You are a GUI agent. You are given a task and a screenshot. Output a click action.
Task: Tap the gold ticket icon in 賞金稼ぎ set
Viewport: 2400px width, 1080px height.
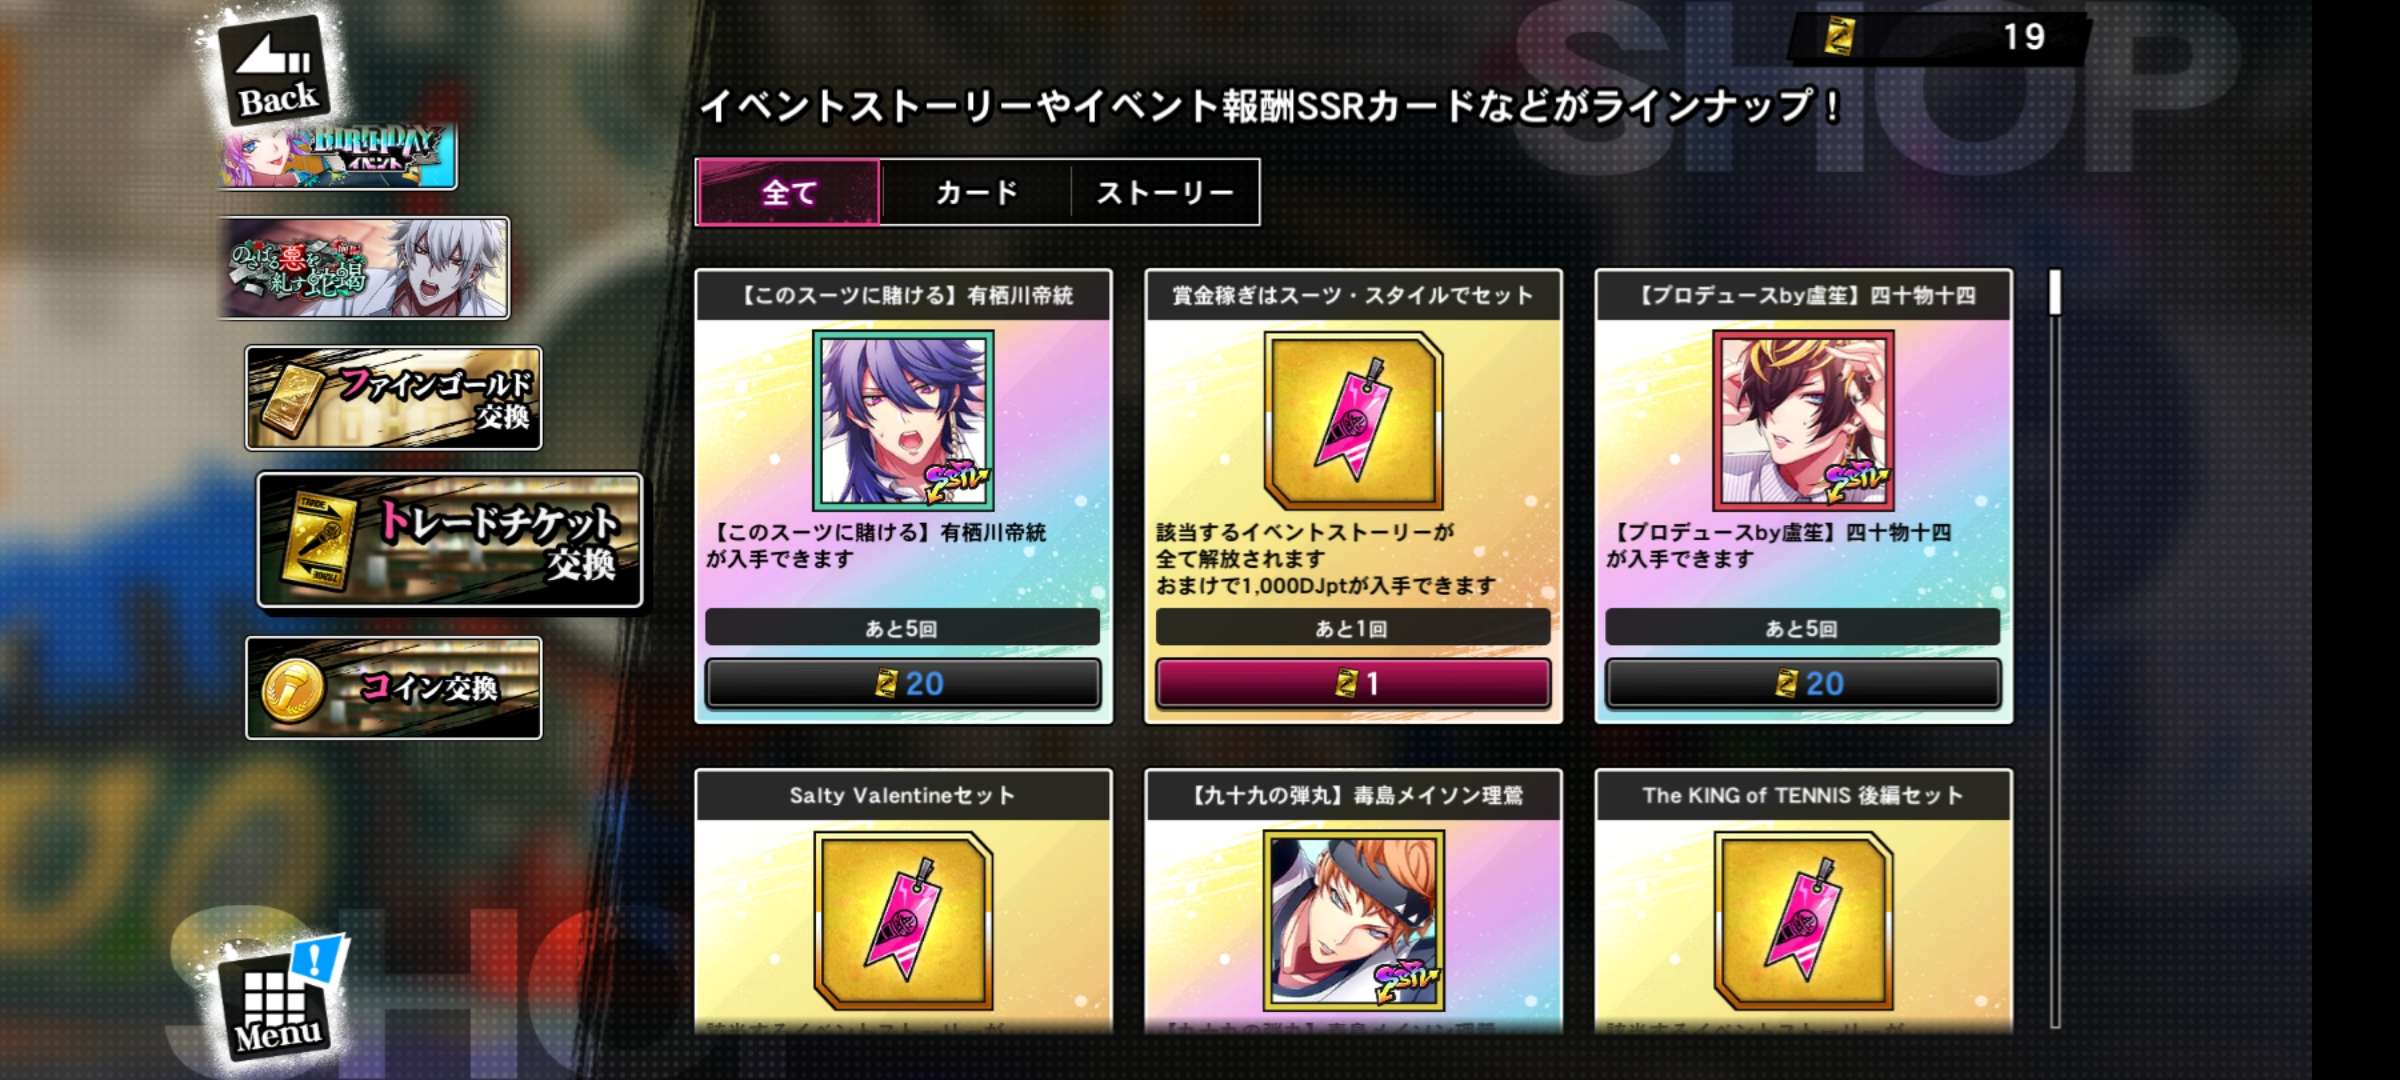click(1353, 420)
